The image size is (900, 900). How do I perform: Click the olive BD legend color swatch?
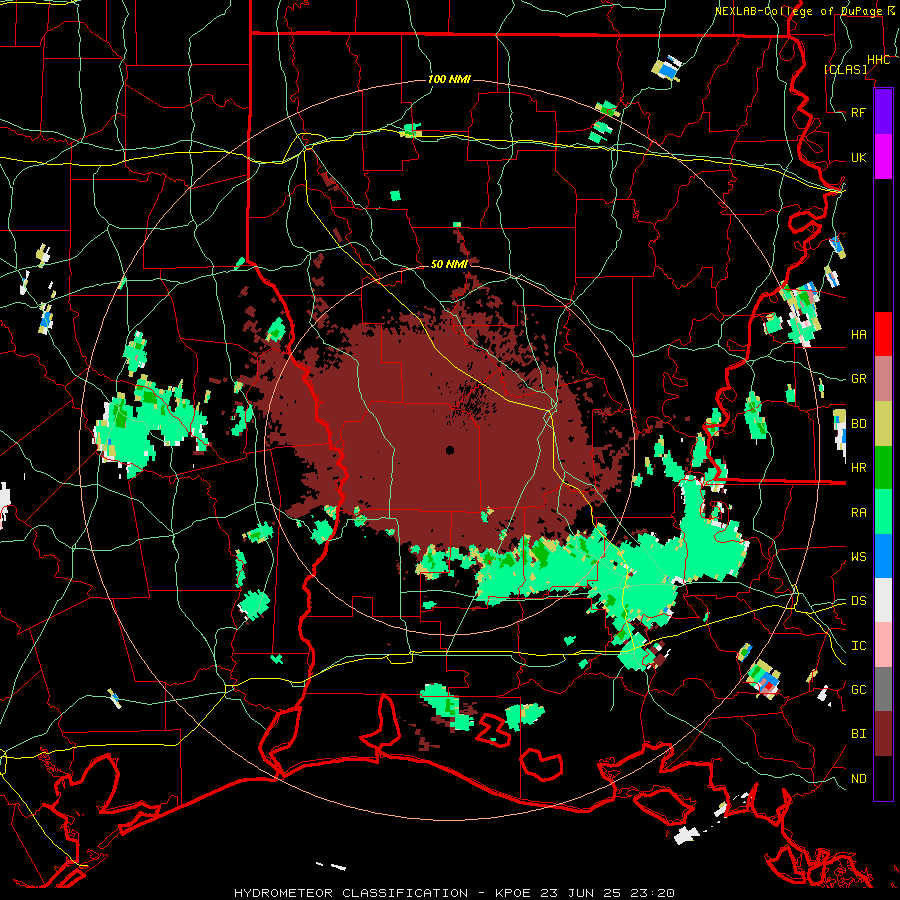883,424
